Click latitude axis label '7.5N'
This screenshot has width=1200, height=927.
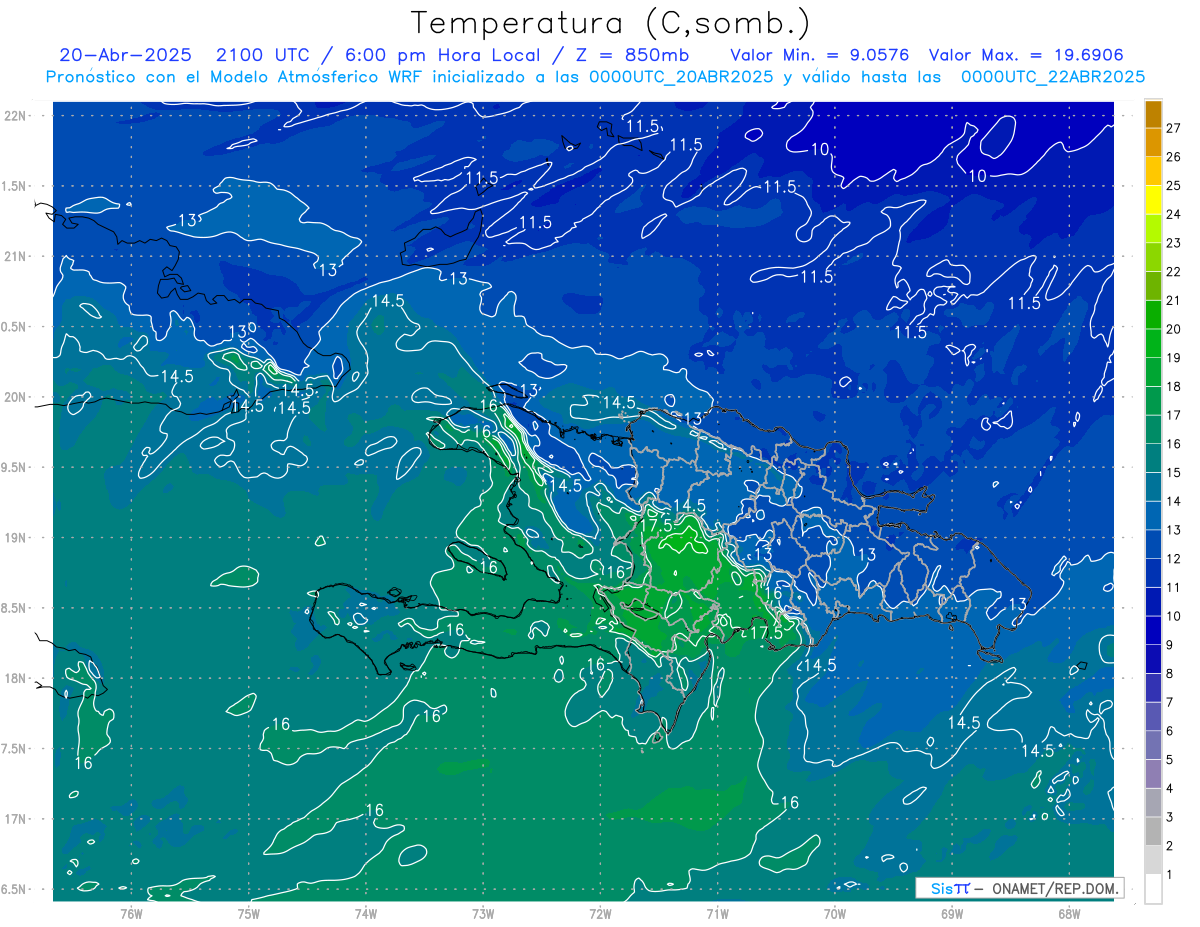(15, 749)
